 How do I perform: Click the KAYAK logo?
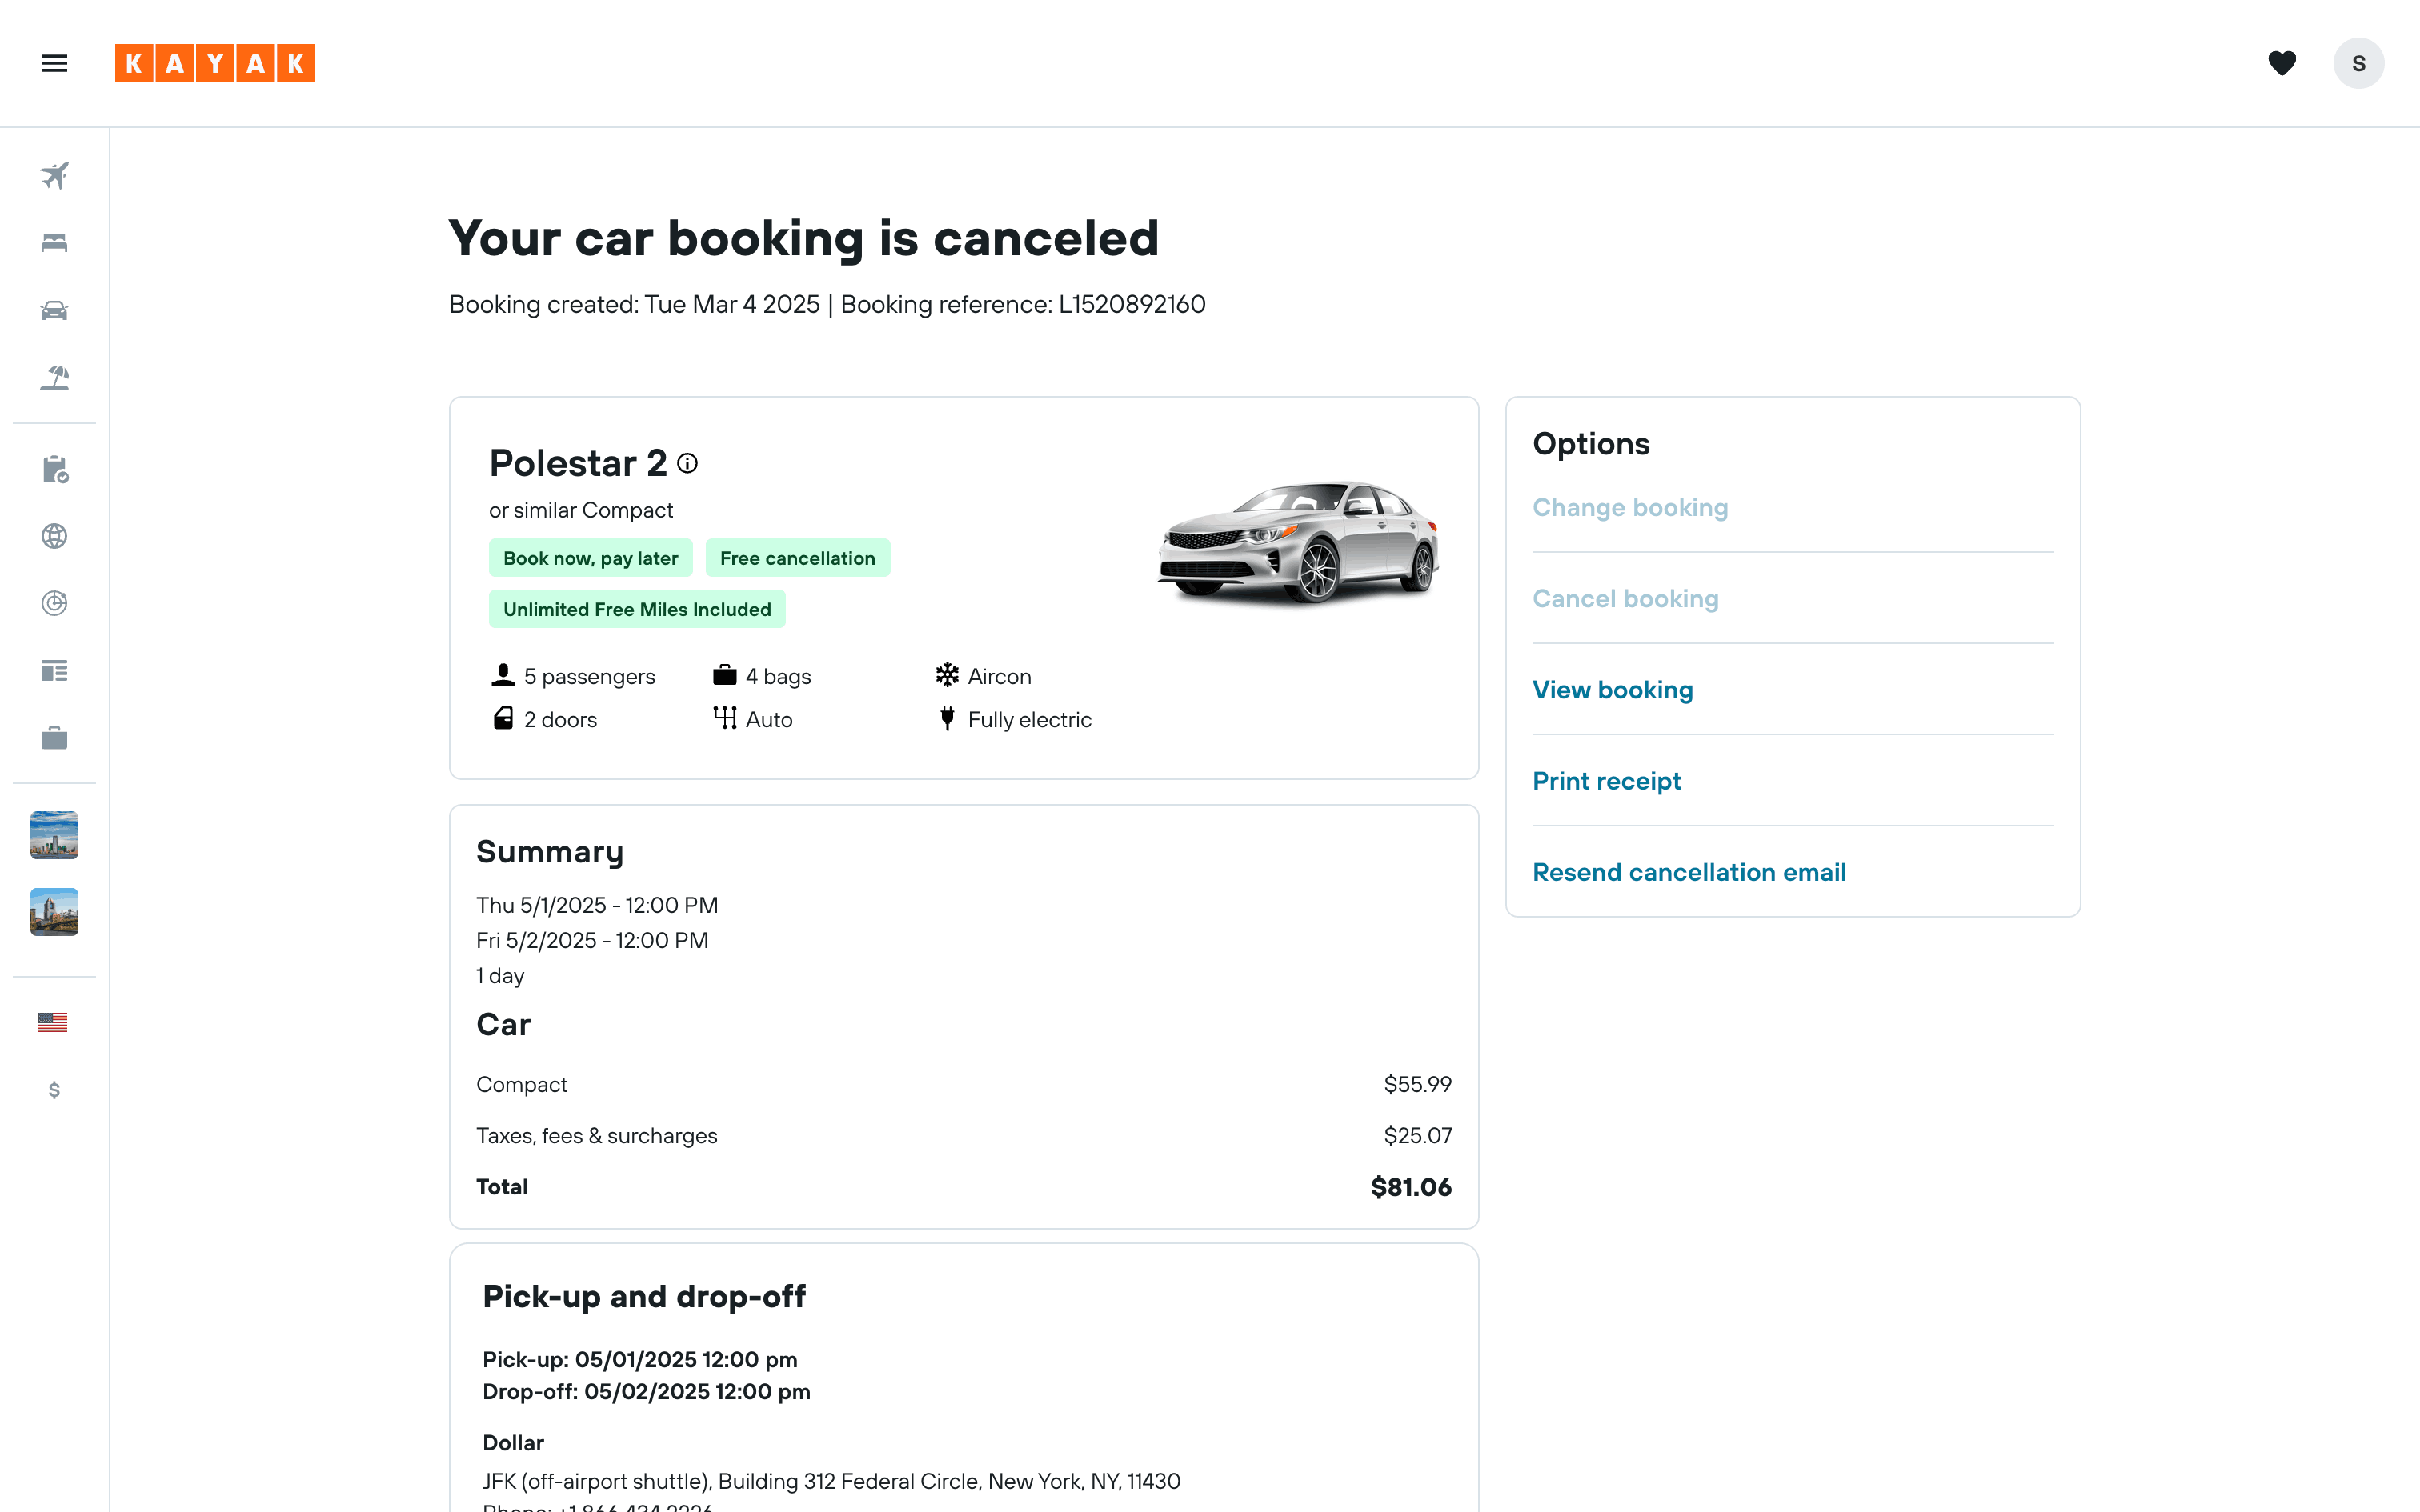[x=215, y=63]
